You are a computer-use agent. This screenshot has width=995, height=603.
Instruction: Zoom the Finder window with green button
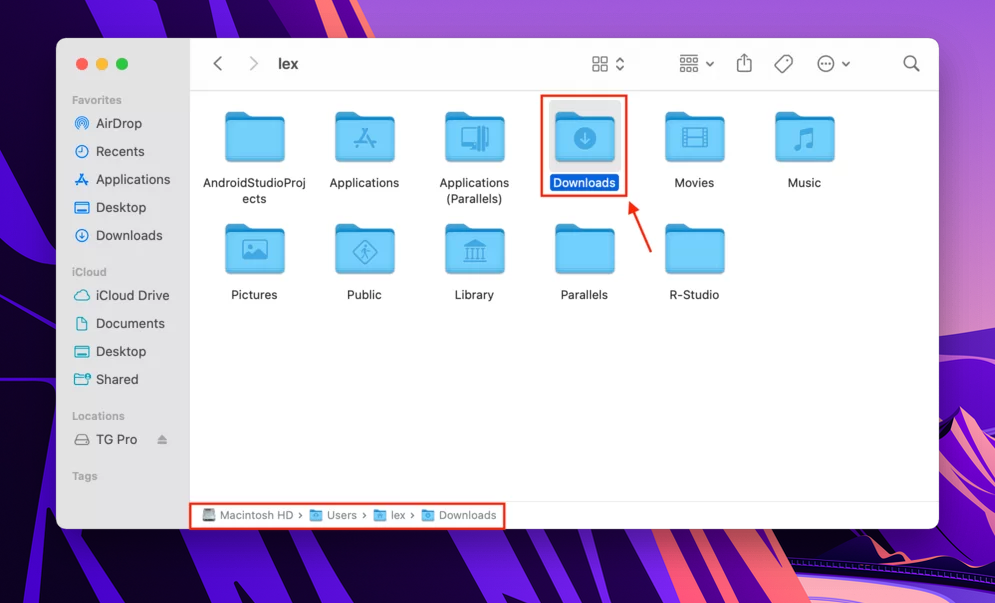click(x=122, y=63)
